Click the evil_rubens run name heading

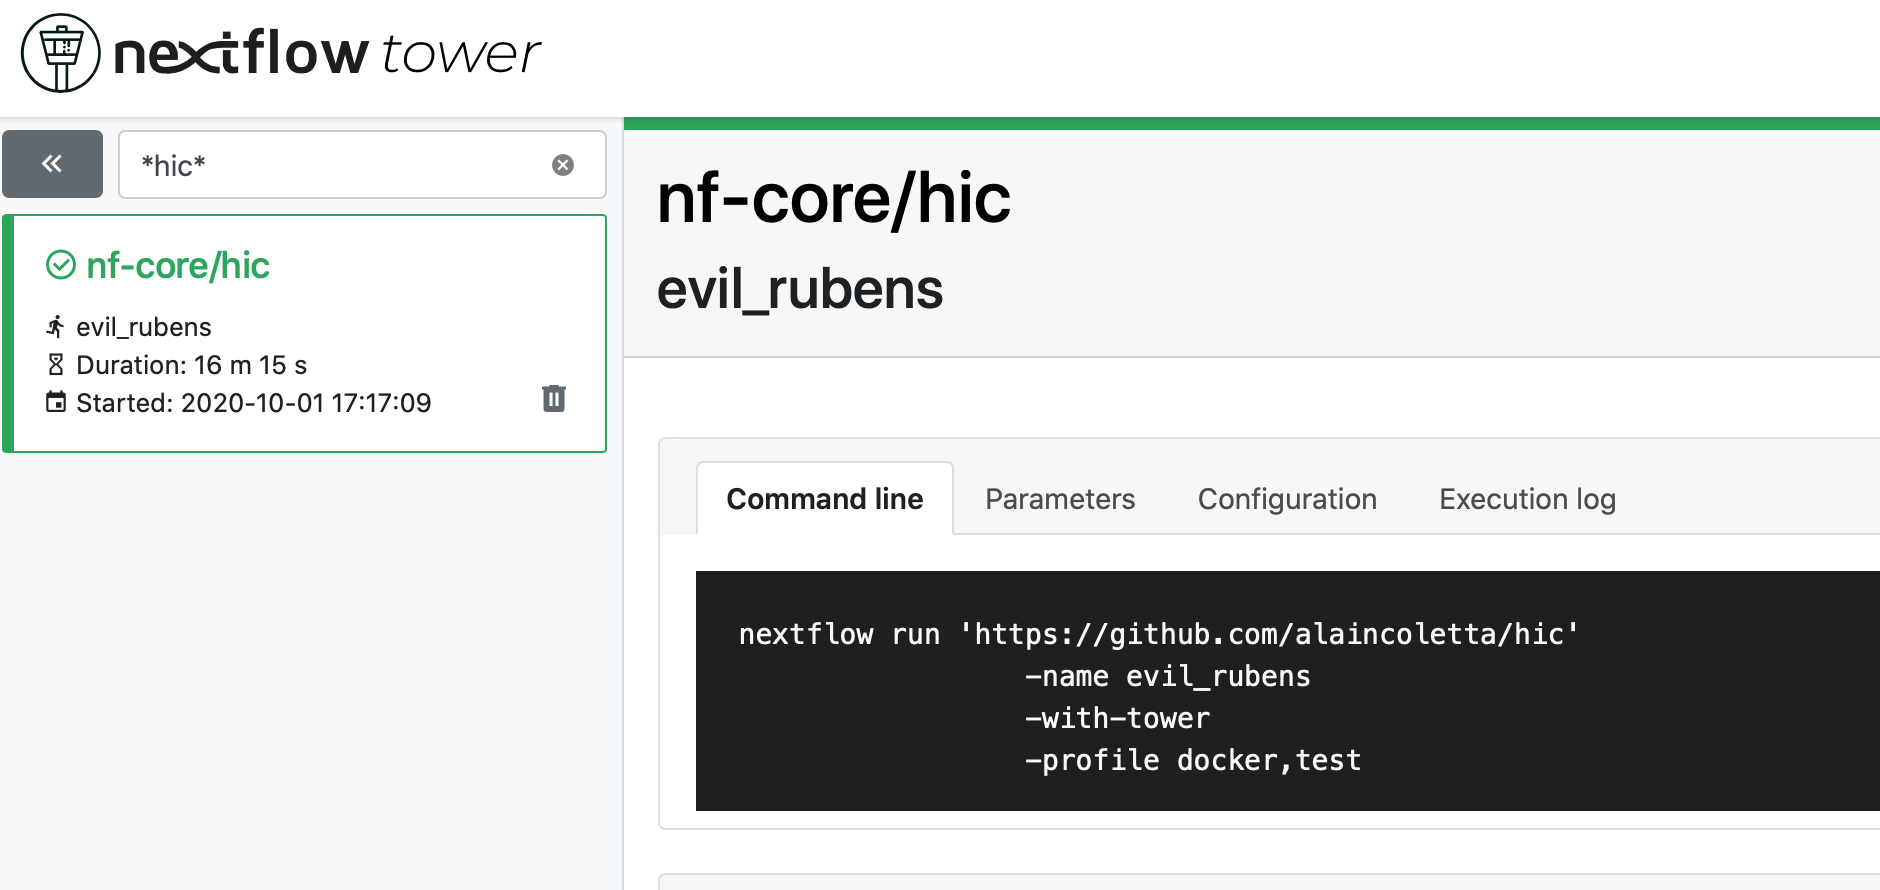[799, 290]
